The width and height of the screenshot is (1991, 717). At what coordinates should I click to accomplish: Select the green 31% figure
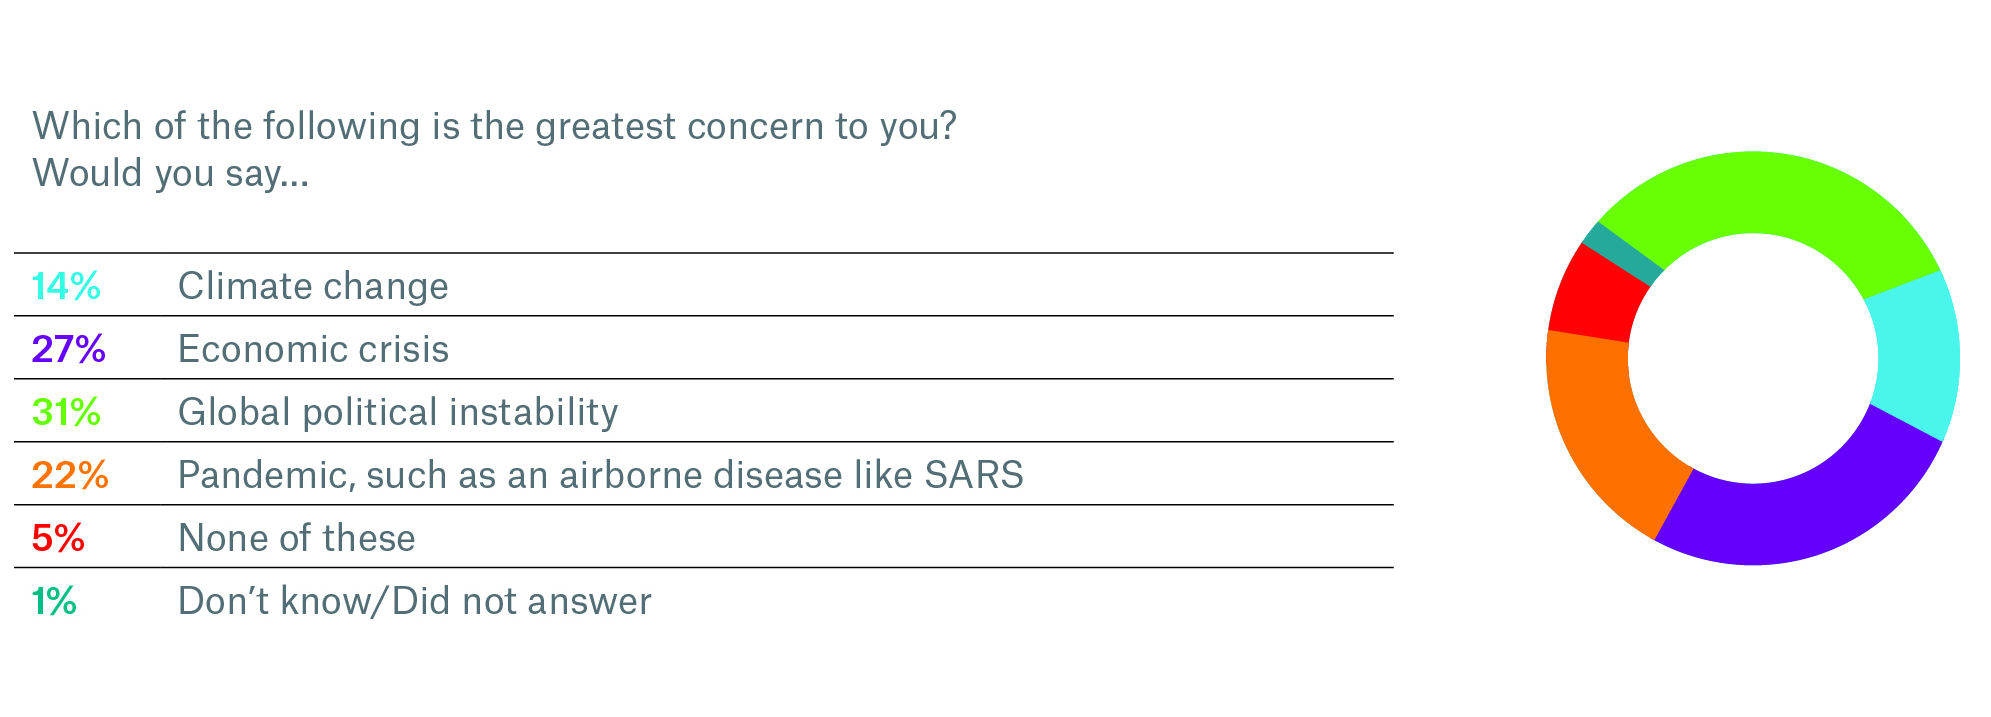click(x=66, y=412)
